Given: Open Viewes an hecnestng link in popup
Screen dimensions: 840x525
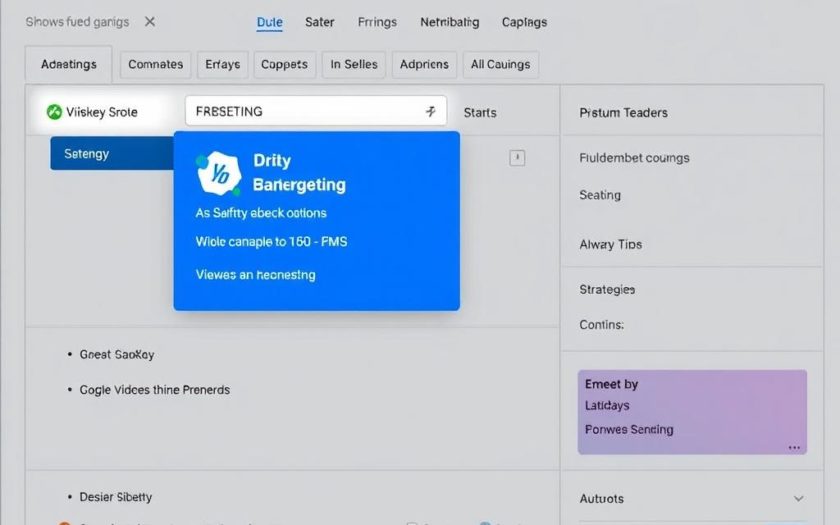Looking at the screenshot, I should (x=255, y=274).
